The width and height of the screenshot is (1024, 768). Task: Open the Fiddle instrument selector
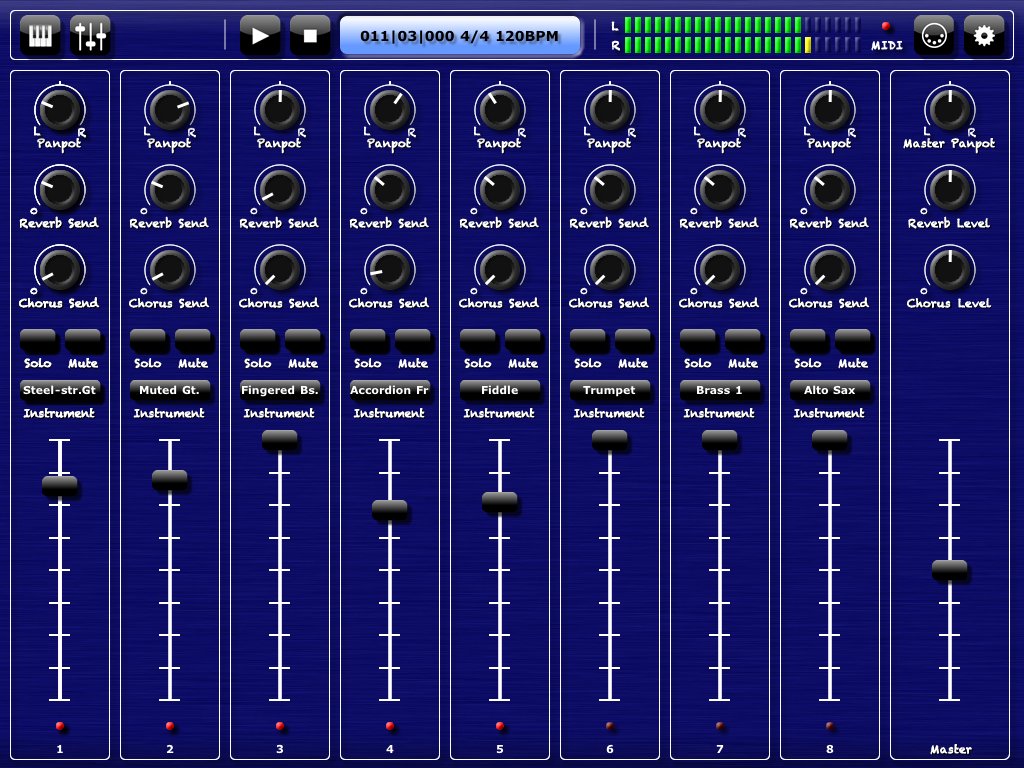click(x=500, y=389)
